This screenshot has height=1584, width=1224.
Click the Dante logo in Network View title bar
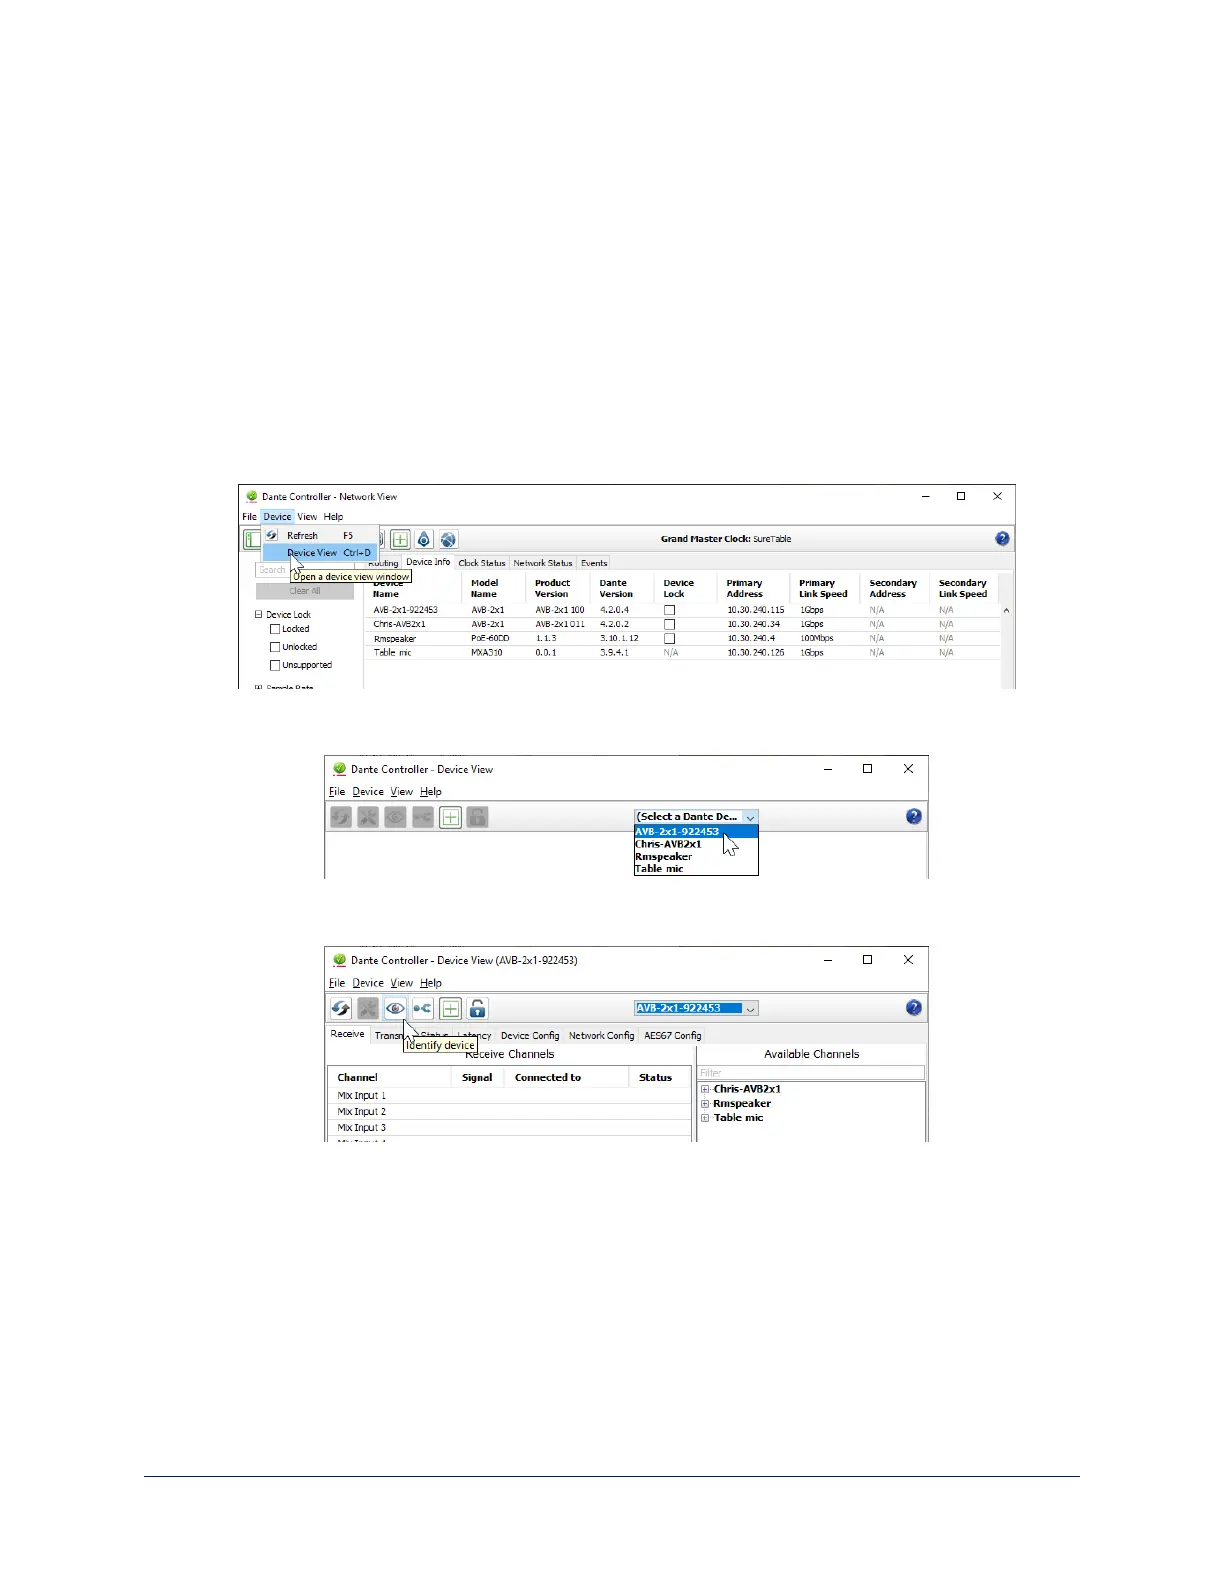click(x=252, y=496)
